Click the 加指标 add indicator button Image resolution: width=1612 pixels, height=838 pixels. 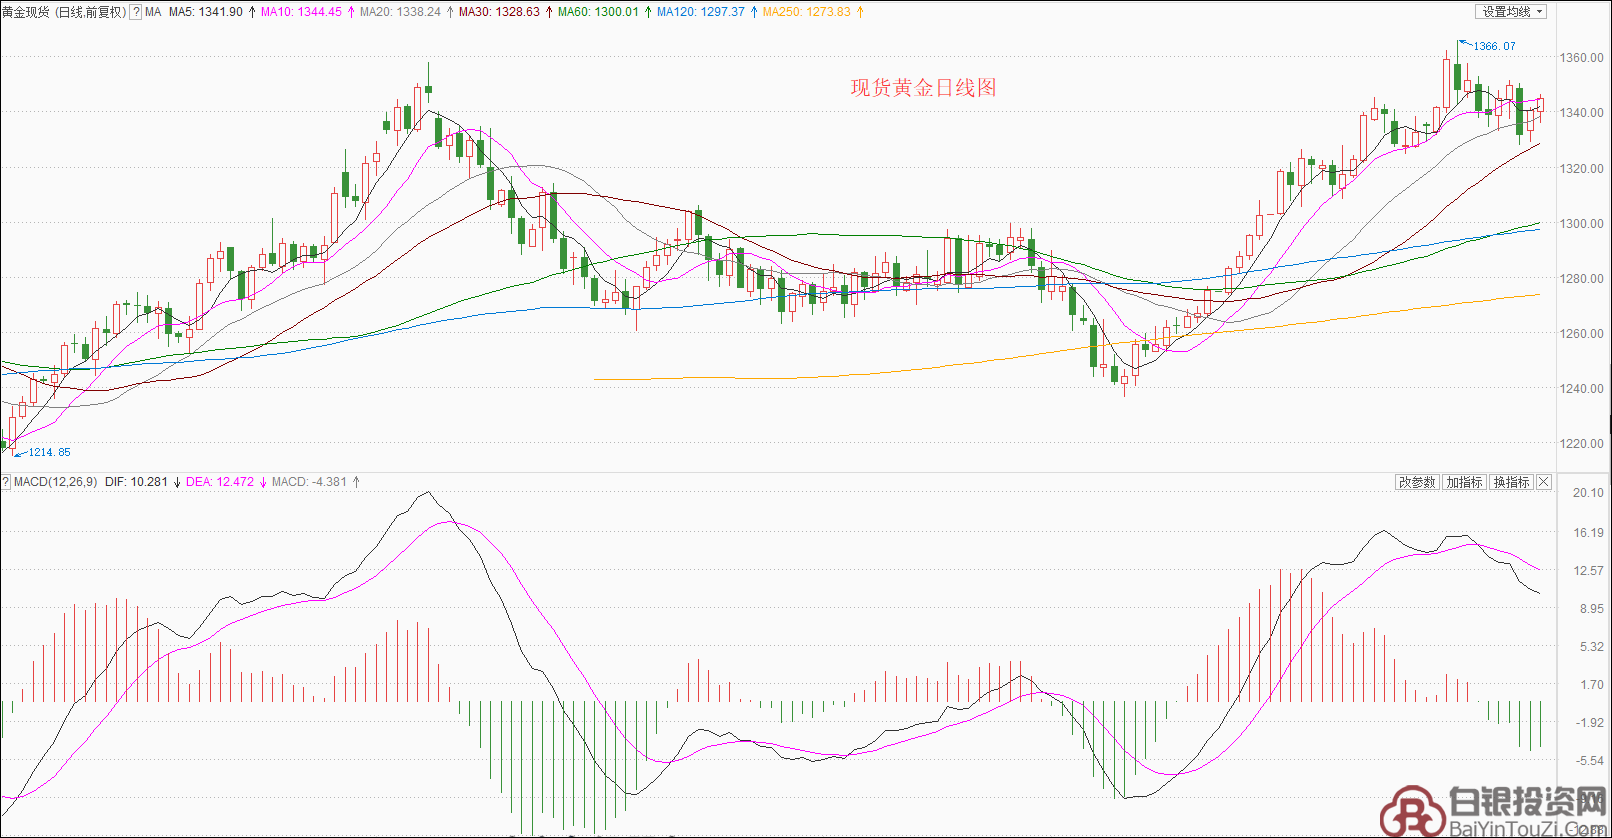click(1464, 482)
